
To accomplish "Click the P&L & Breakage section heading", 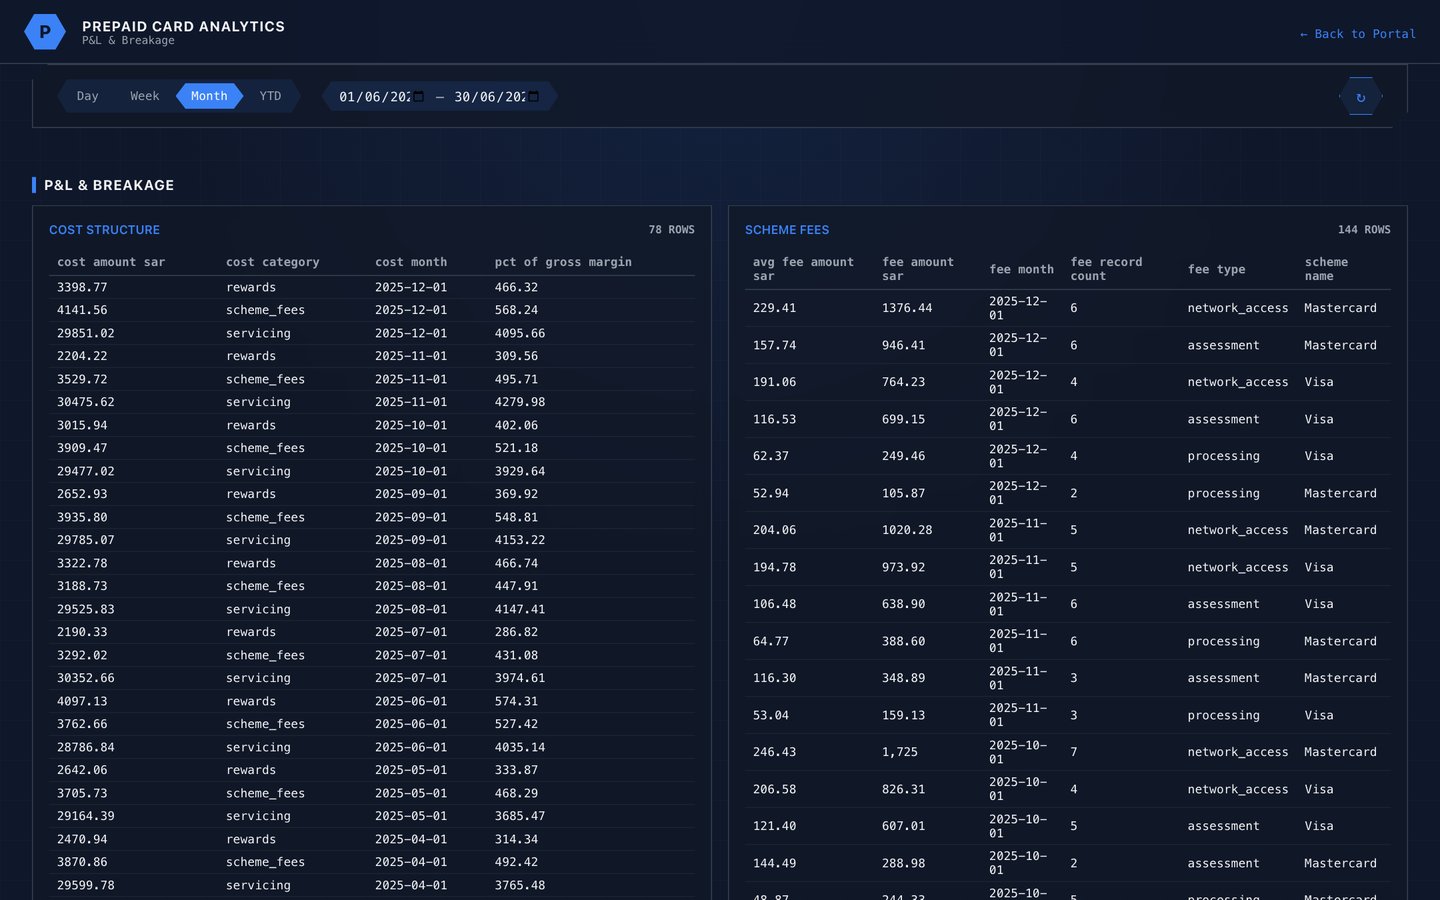I will click(x=109, y=185).
